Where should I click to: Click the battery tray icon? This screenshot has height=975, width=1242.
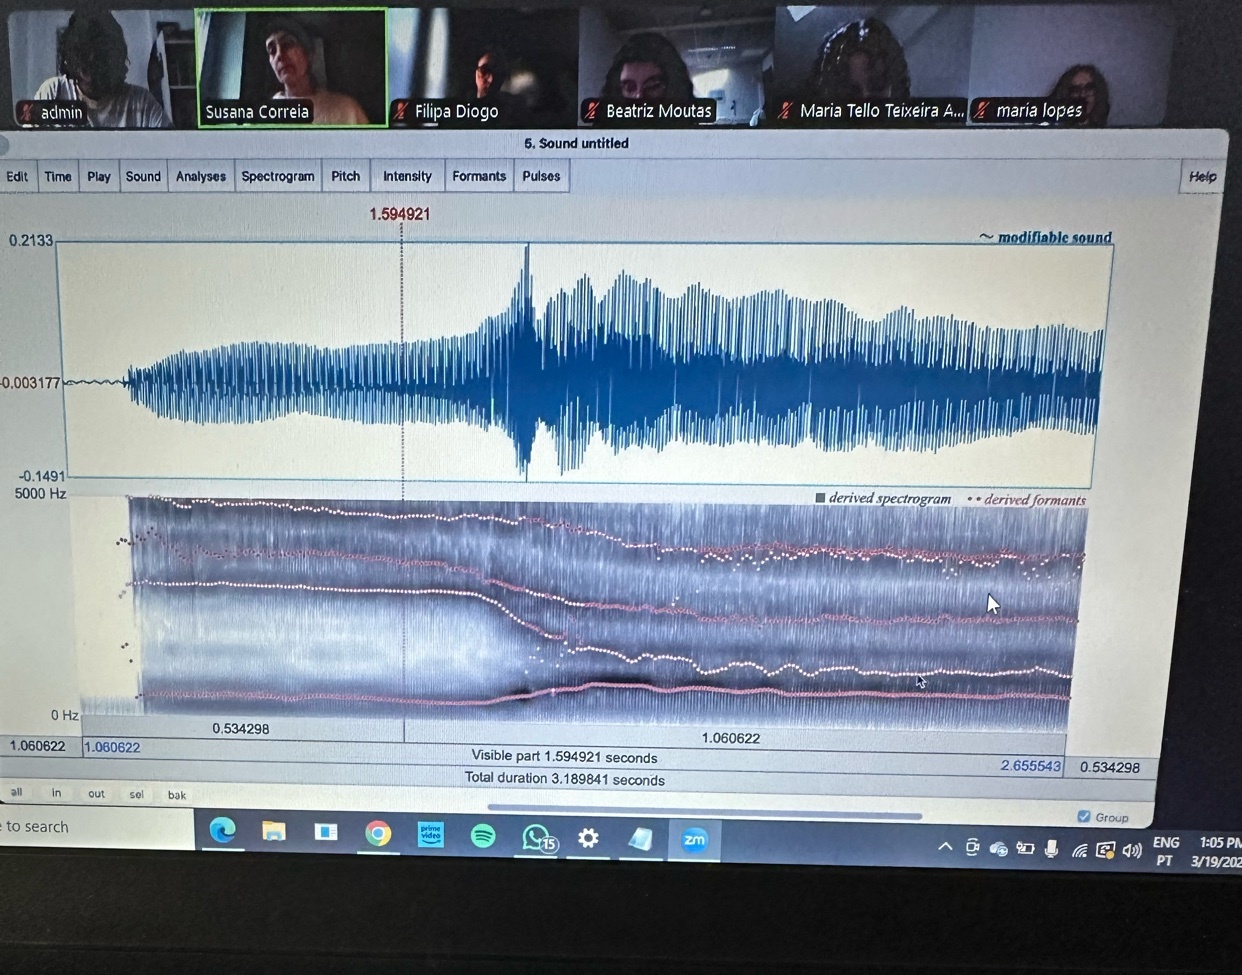(x=1025, y=849)
